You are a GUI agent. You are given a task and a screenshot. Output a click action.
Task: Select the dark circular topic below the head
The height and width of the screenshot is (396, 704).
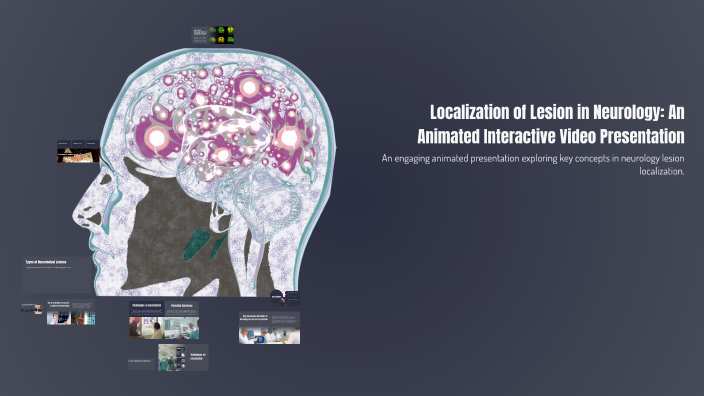[277, 297]
